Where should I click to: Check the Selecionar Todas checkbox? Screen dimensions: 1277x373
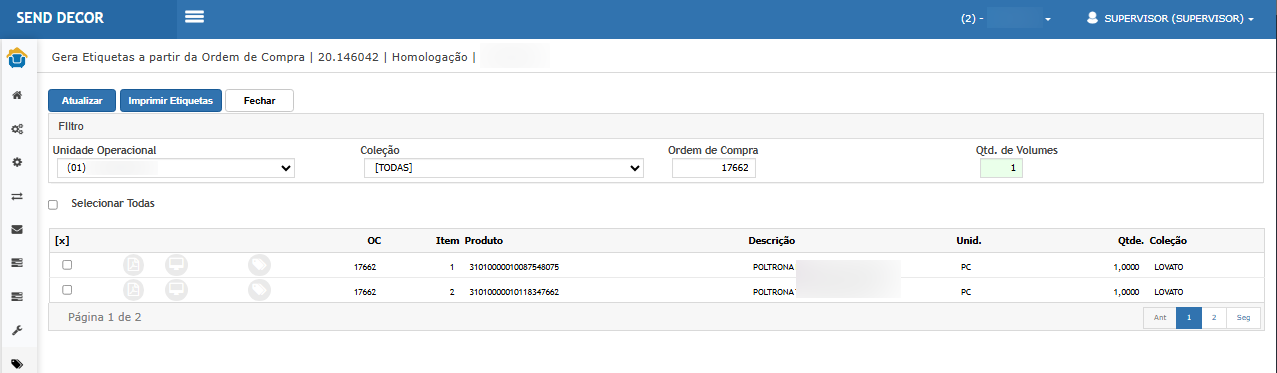pyautogui.click(x=53, y=205)
